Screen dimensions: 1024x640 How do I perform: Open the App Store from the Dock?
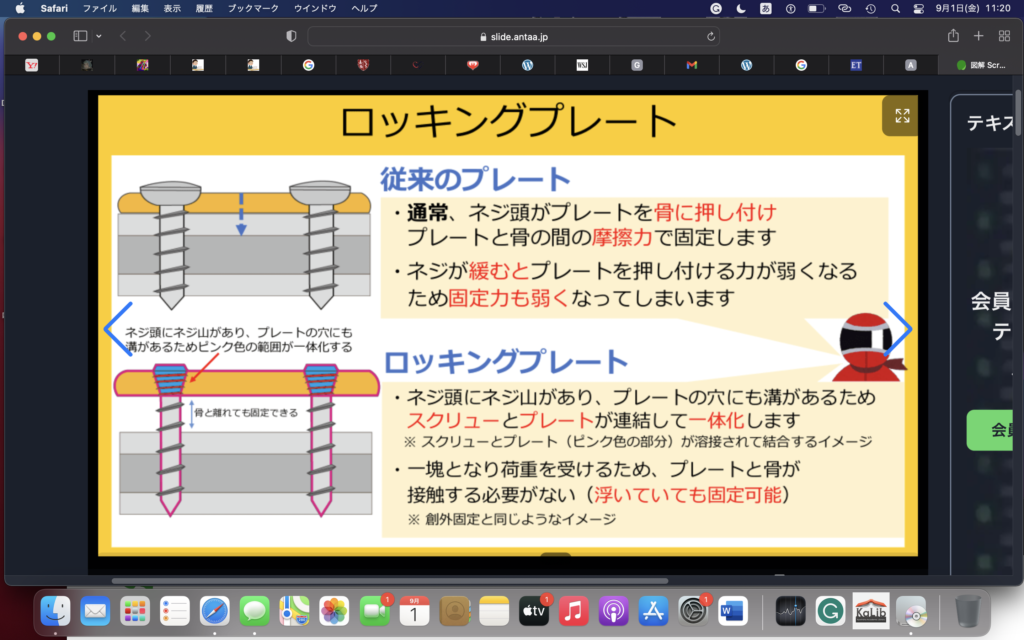click(653, 609)
